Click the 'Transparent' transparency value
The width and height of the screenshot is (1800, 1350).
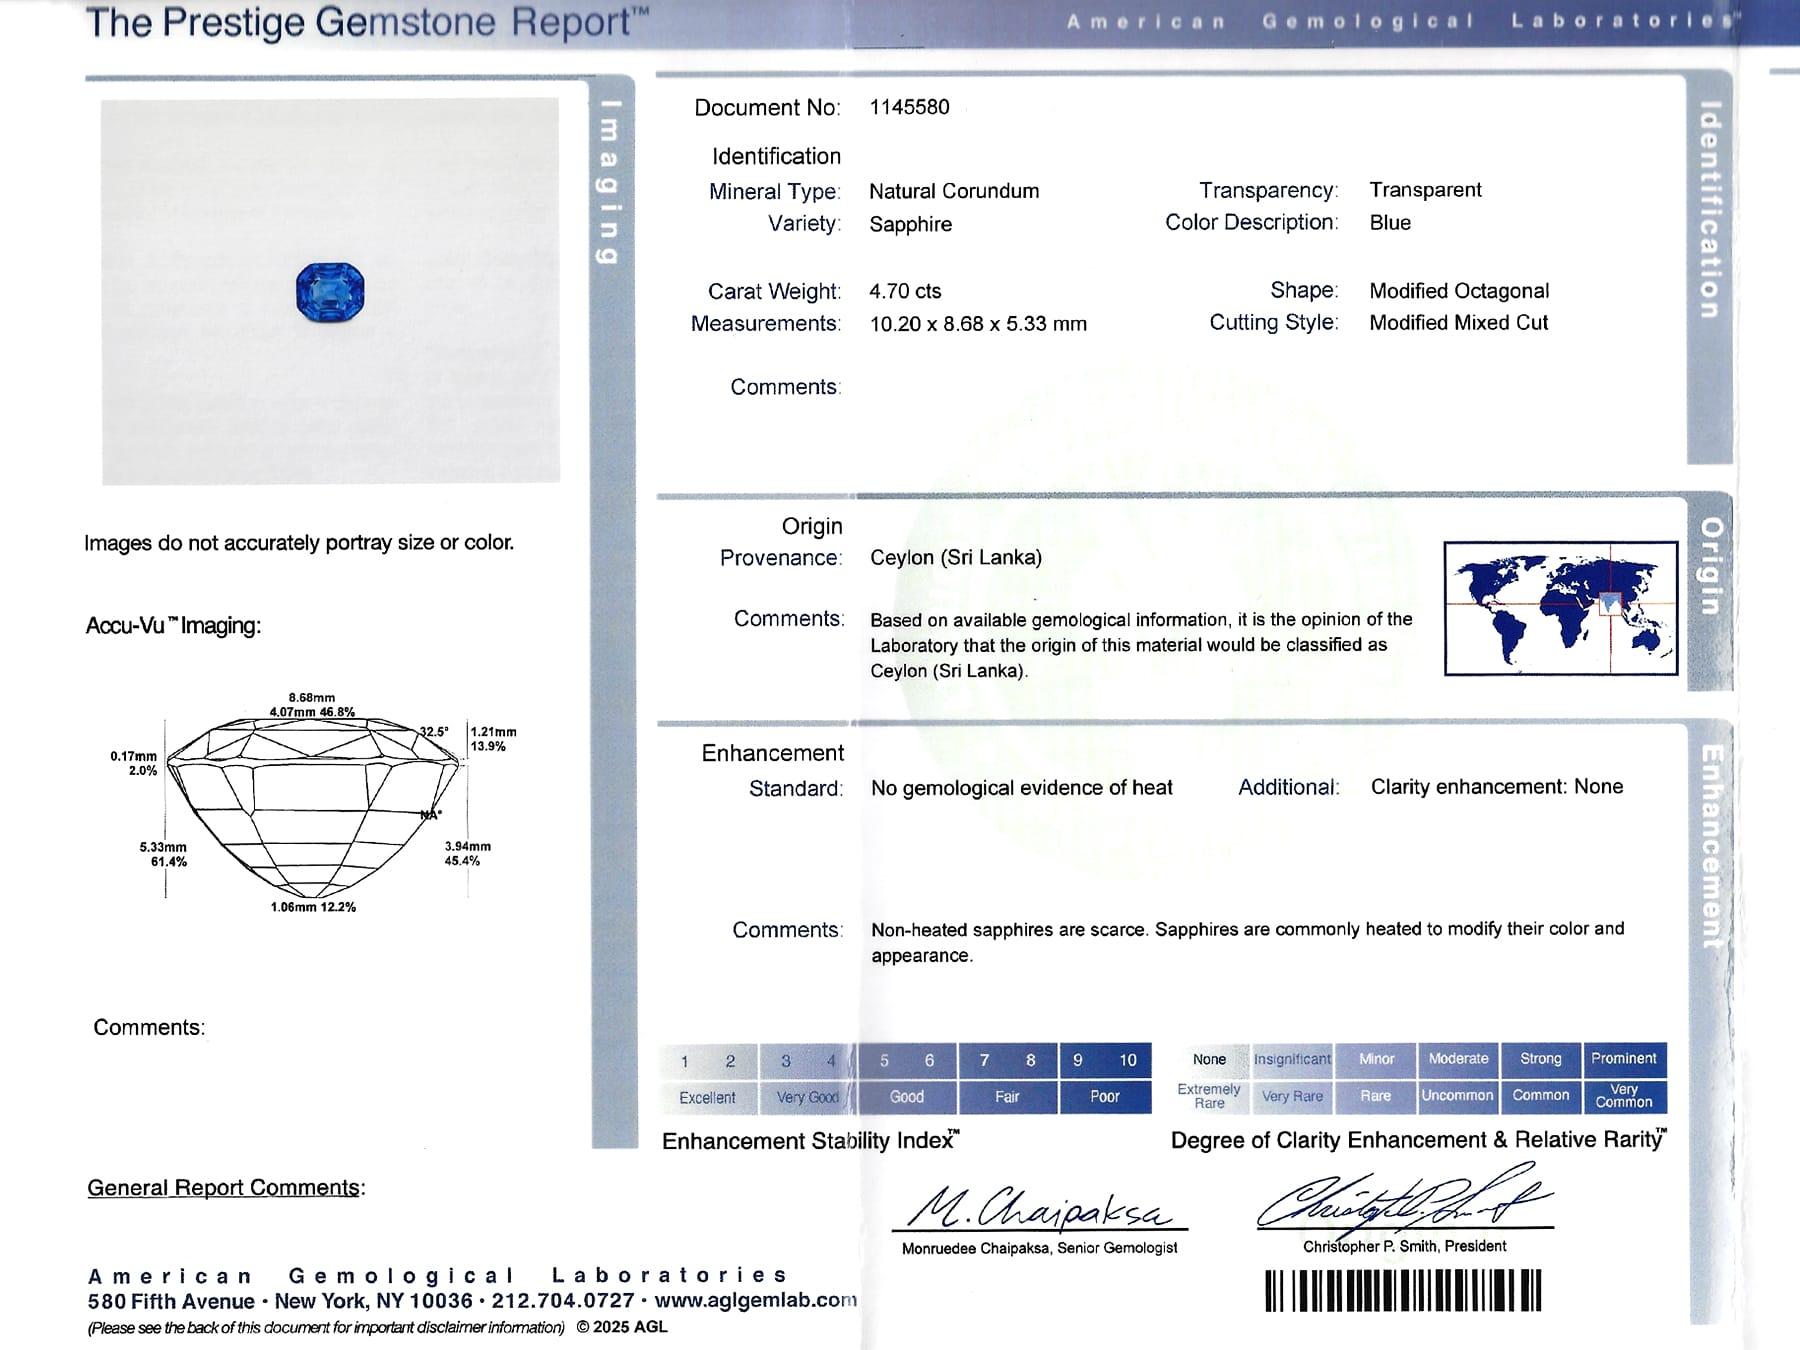click(x=1425, y=190)
